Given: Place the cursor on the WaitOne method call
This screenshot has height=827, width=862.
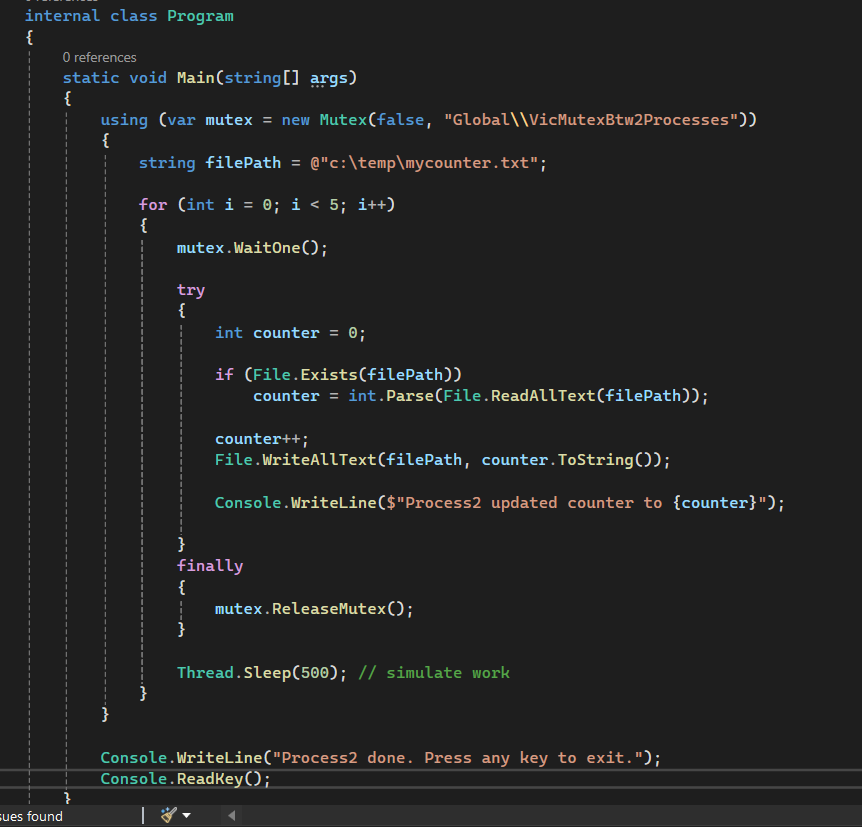Looking at the screenshot, I should pos(267,248).
